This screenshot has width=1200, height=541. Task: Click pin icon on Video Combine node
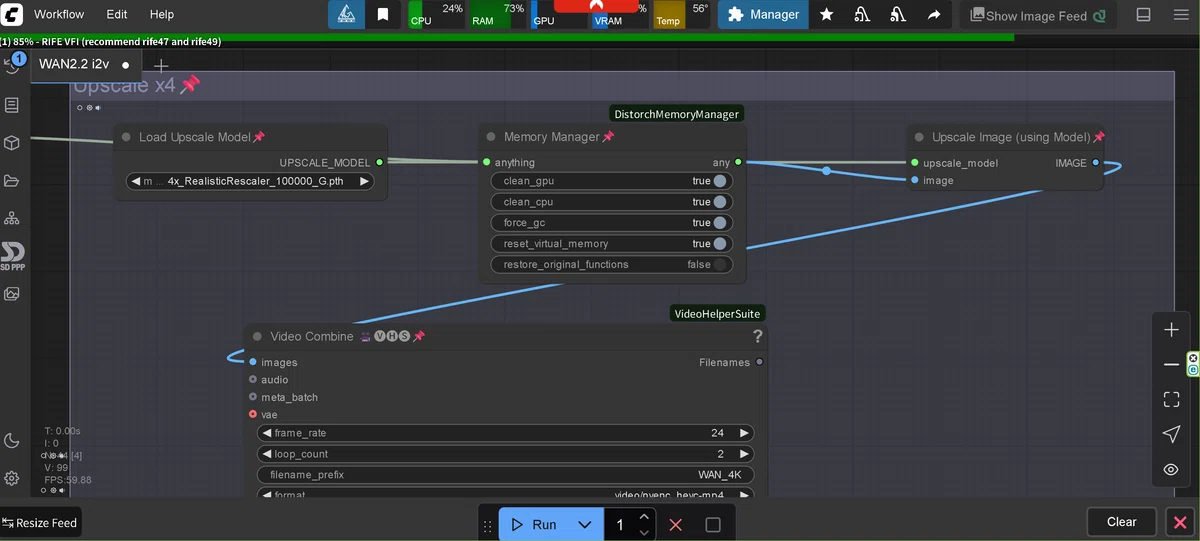[x=419, y=337]
